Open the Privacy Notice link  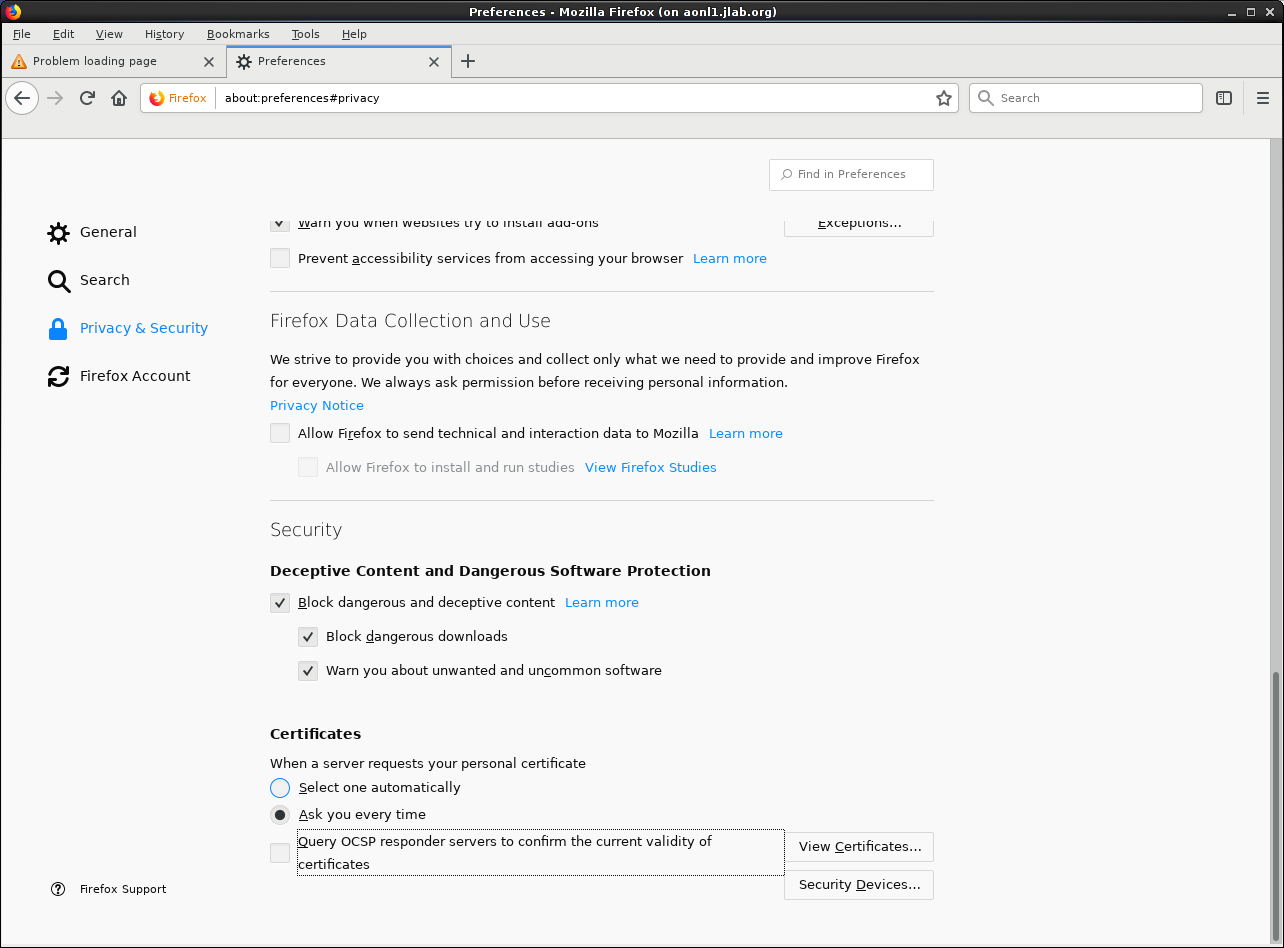[317, 406]
